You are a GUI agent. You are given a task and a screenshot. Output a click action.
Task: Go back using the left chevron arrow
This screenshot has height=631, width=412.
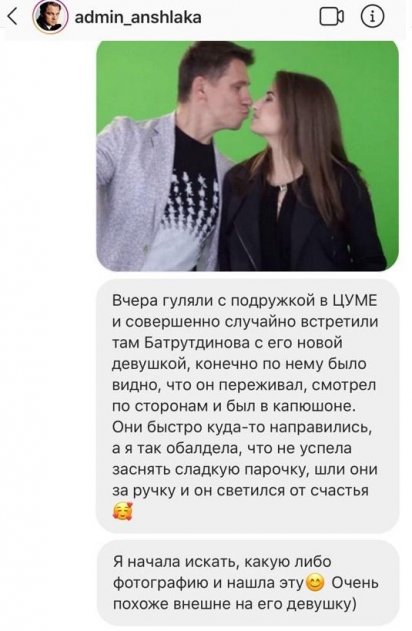12,17
